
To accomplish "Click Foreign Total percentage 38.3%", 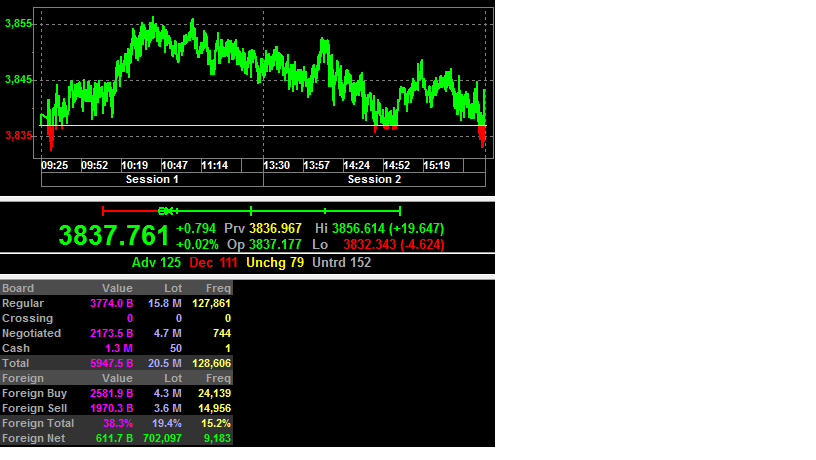I will click(x=118, y=424).
